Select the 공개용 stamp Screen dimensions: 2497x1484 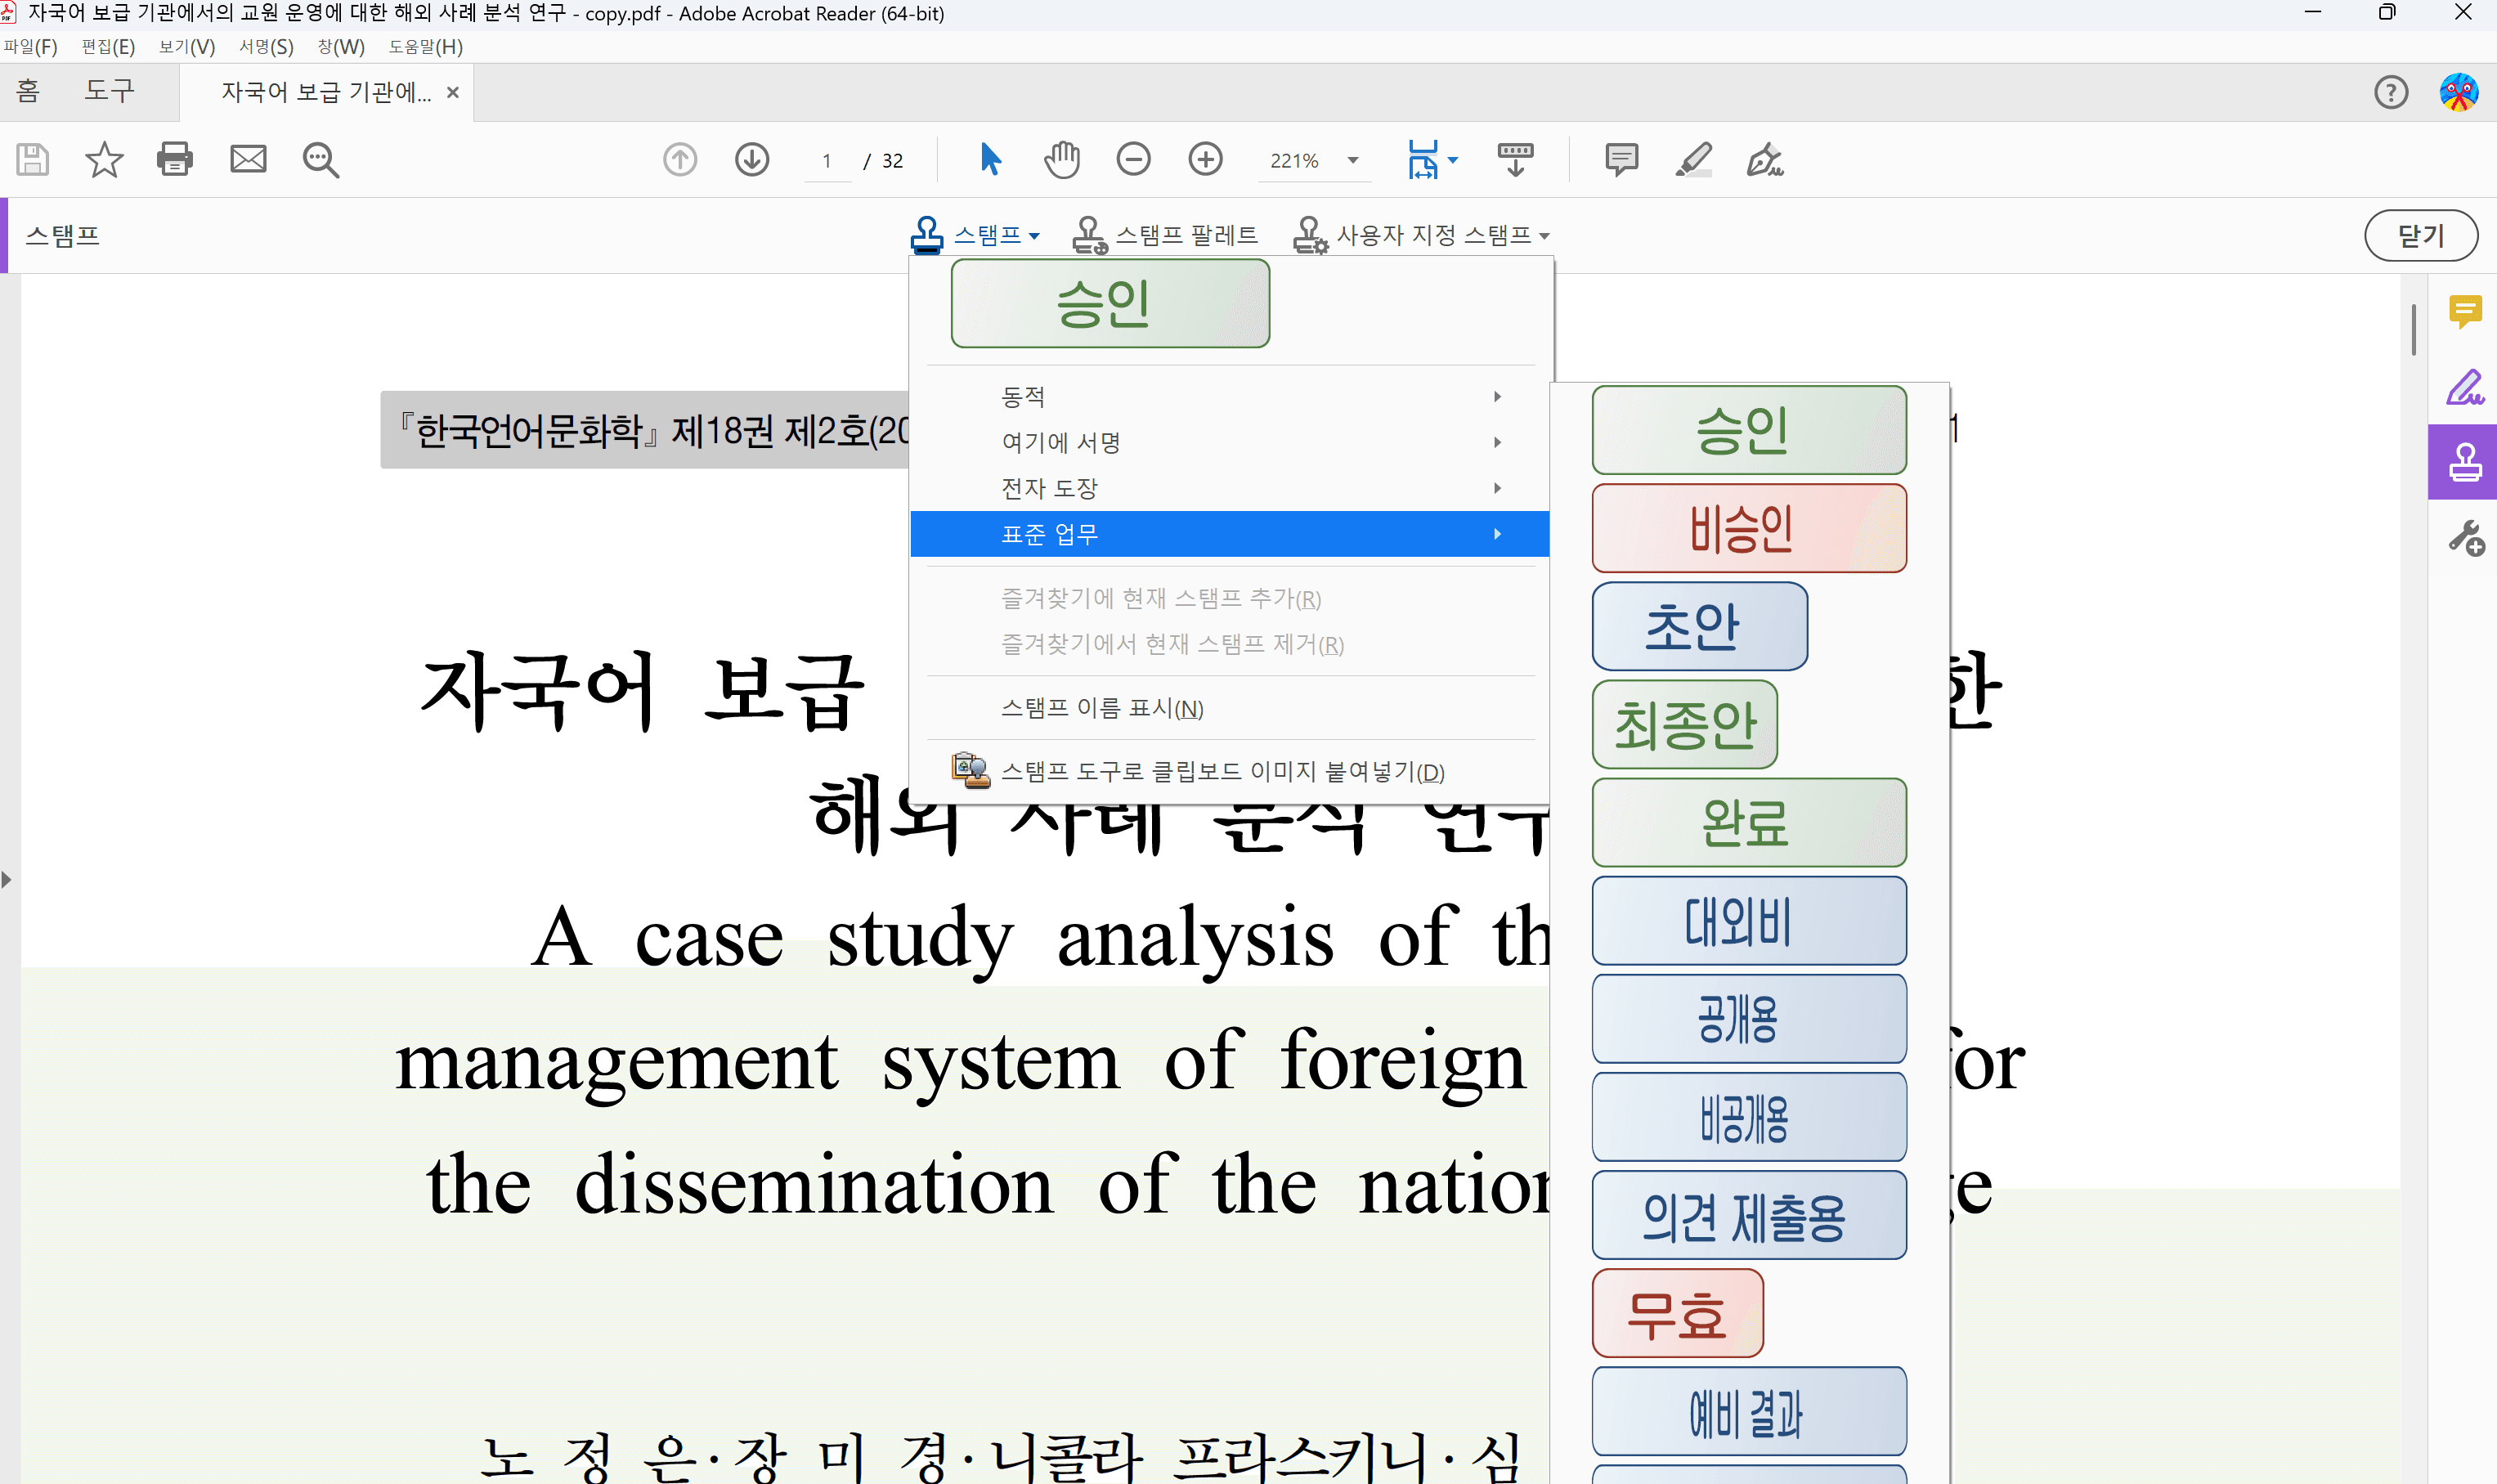[x=1749, y=1019]
